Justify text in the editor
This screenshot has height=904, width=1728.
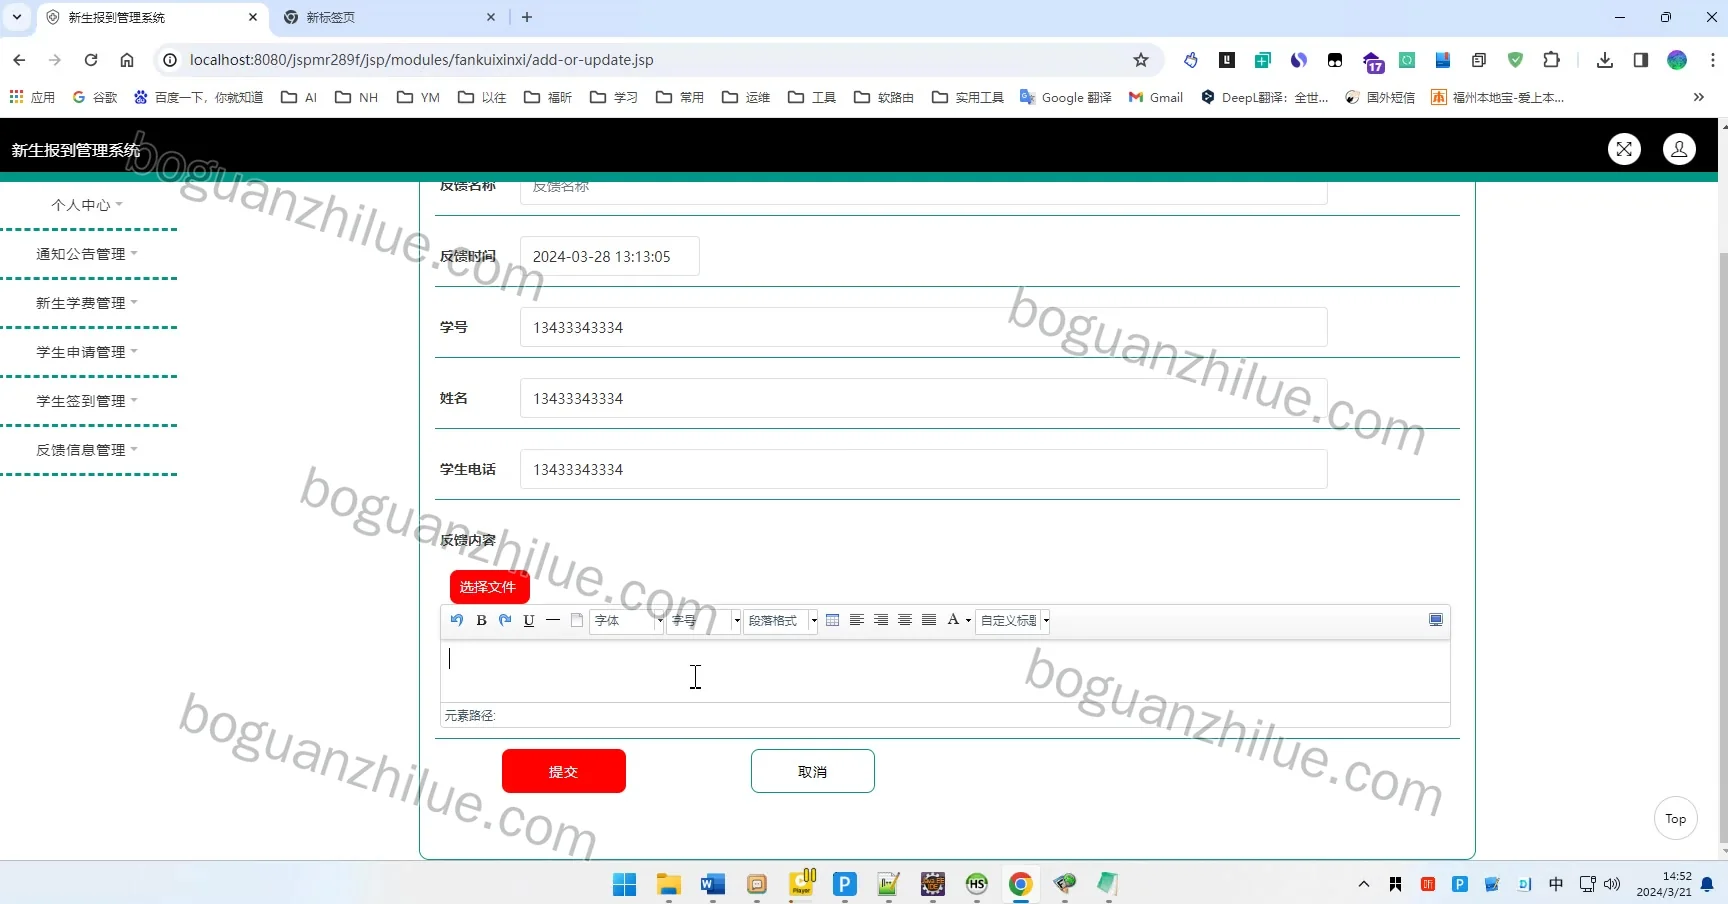[929, 620]
